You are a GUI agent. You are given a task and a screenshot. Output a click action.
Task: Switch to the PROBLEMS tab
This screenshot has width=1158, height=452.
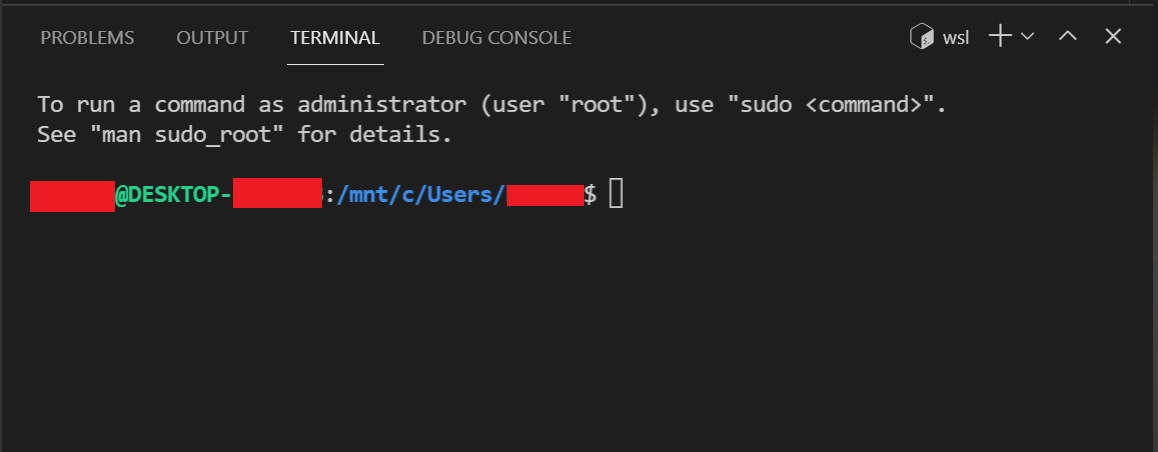[87, 38]
